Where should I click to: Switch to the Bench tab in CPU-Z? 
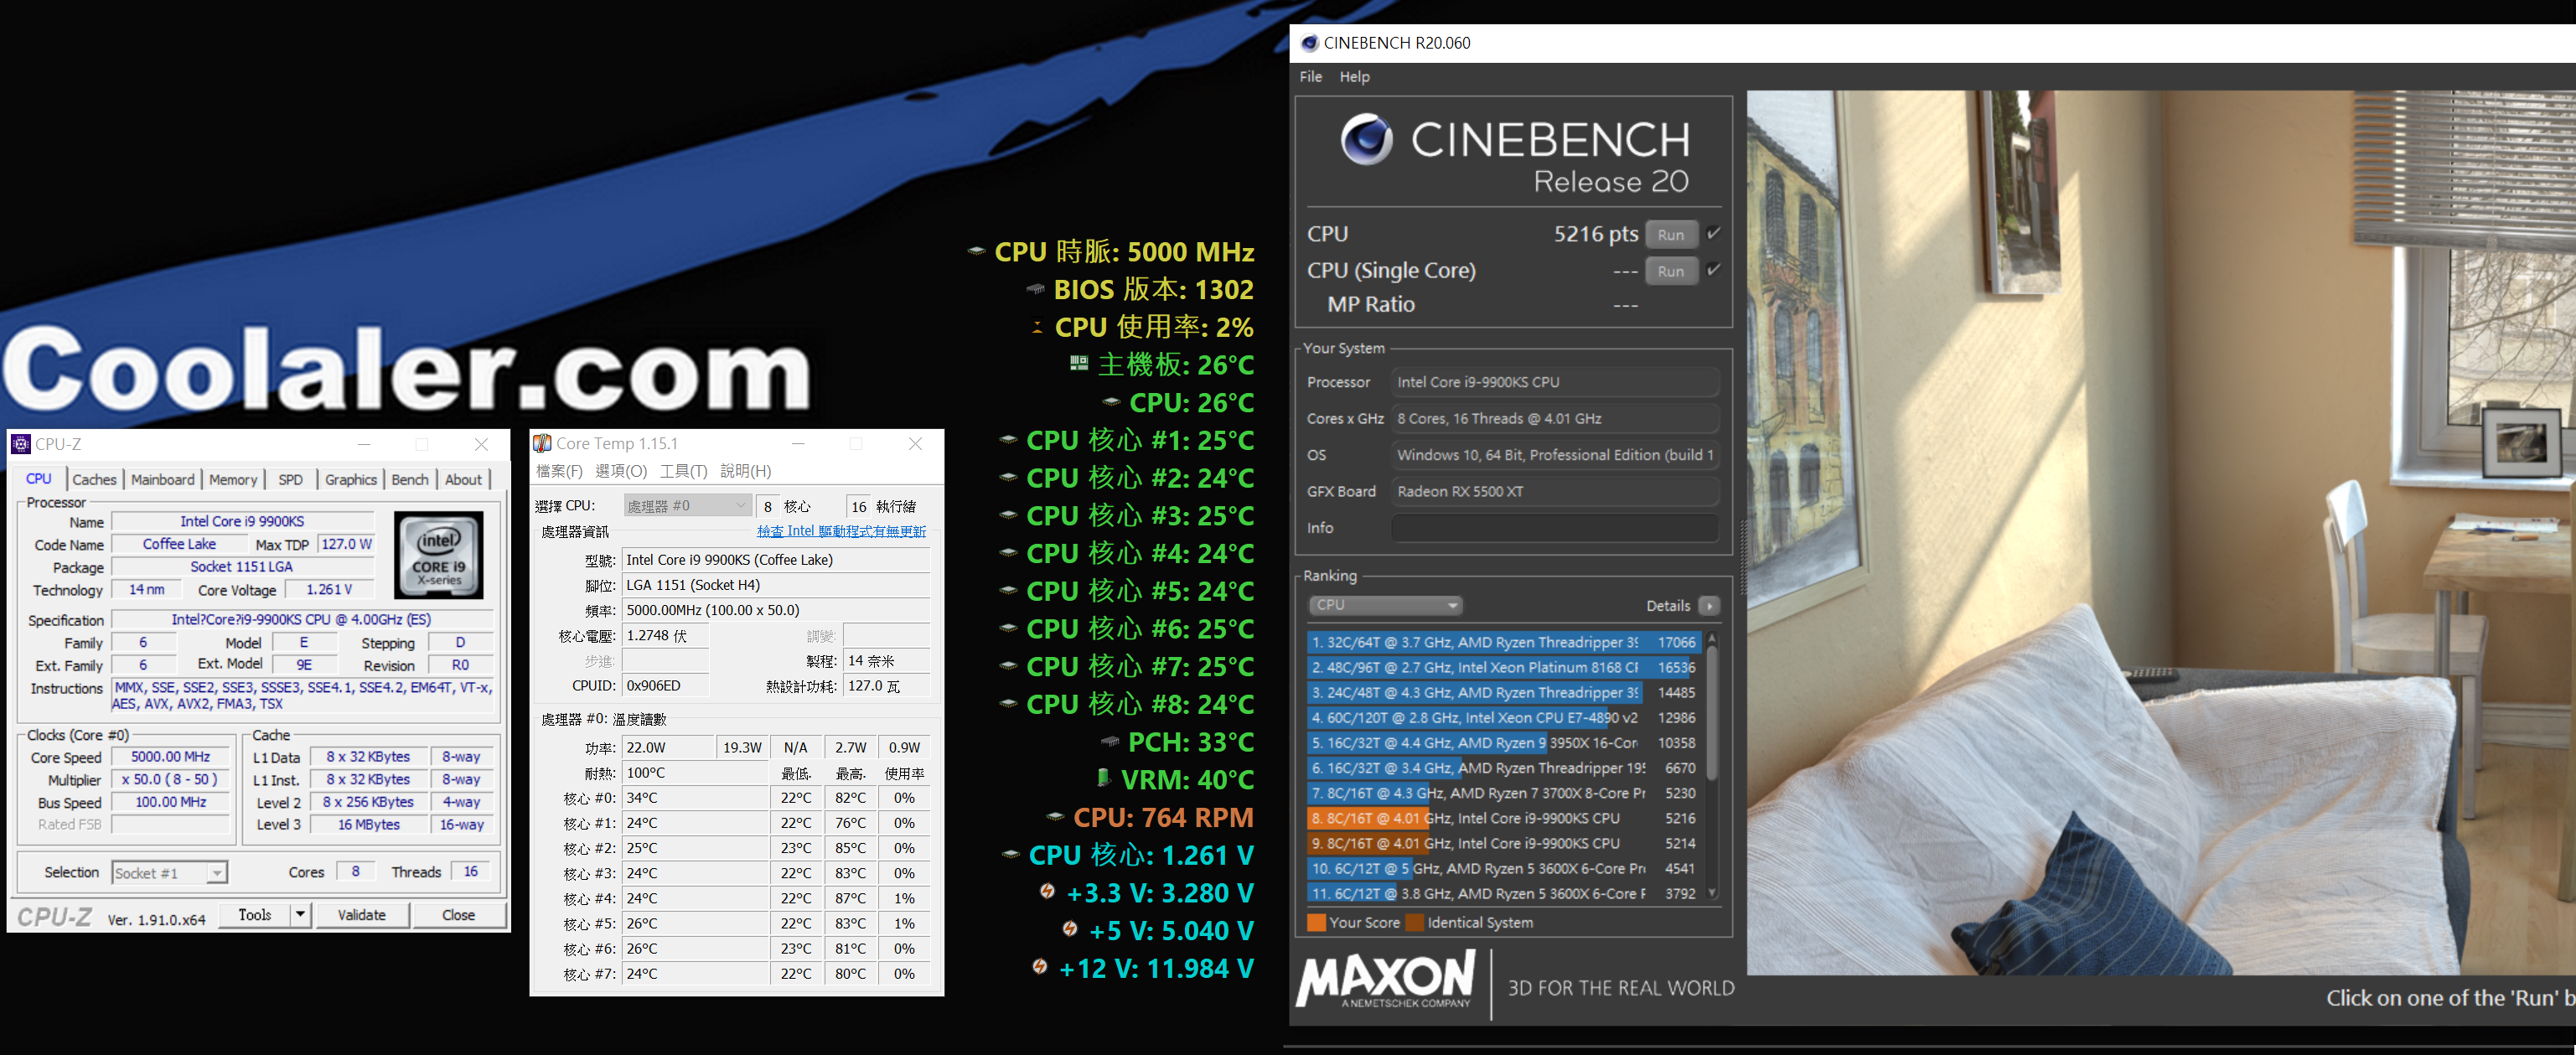pyautogui.click(x=410, y=480)
